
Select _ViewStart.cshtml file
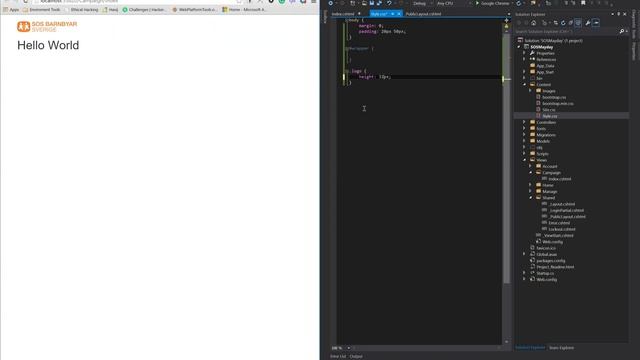(558, 236)
